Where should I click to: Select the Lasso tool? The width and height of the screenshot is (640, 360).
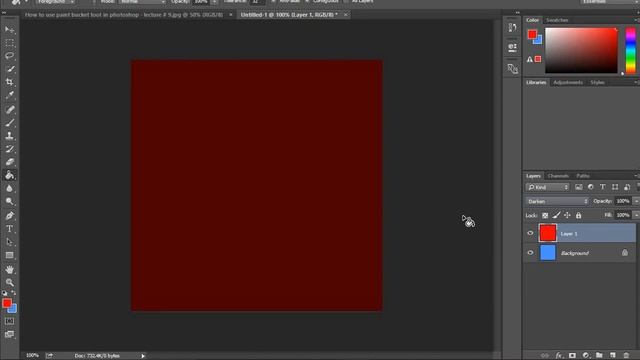coord(9,56)
